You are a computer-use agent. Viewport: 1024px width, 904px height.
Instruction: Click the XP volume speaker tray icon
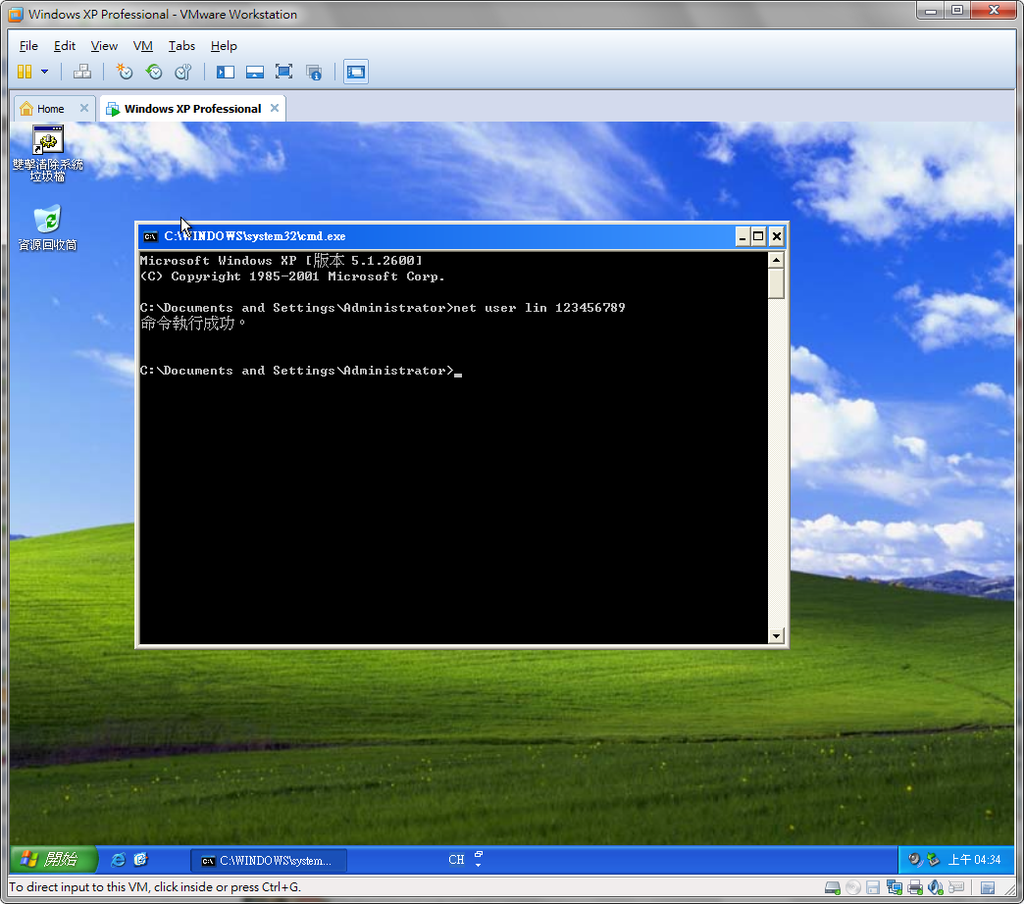click(916, 860)
